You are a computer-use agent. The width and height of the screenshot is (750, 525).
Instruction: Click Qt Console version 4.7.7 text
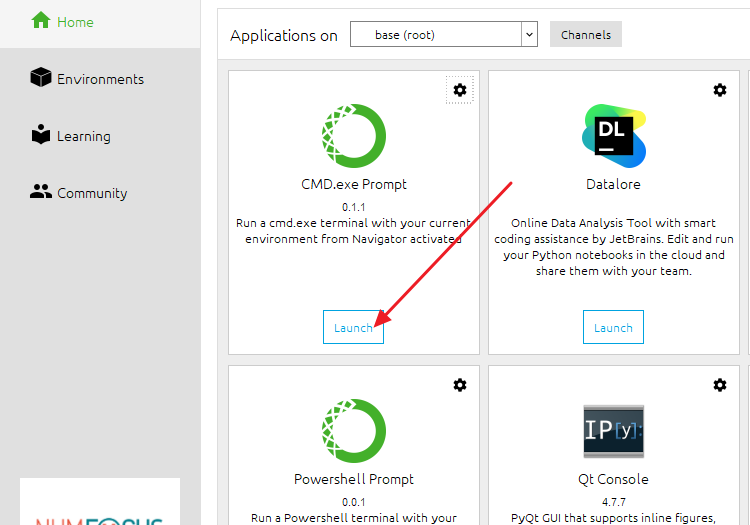click(614, 502)
